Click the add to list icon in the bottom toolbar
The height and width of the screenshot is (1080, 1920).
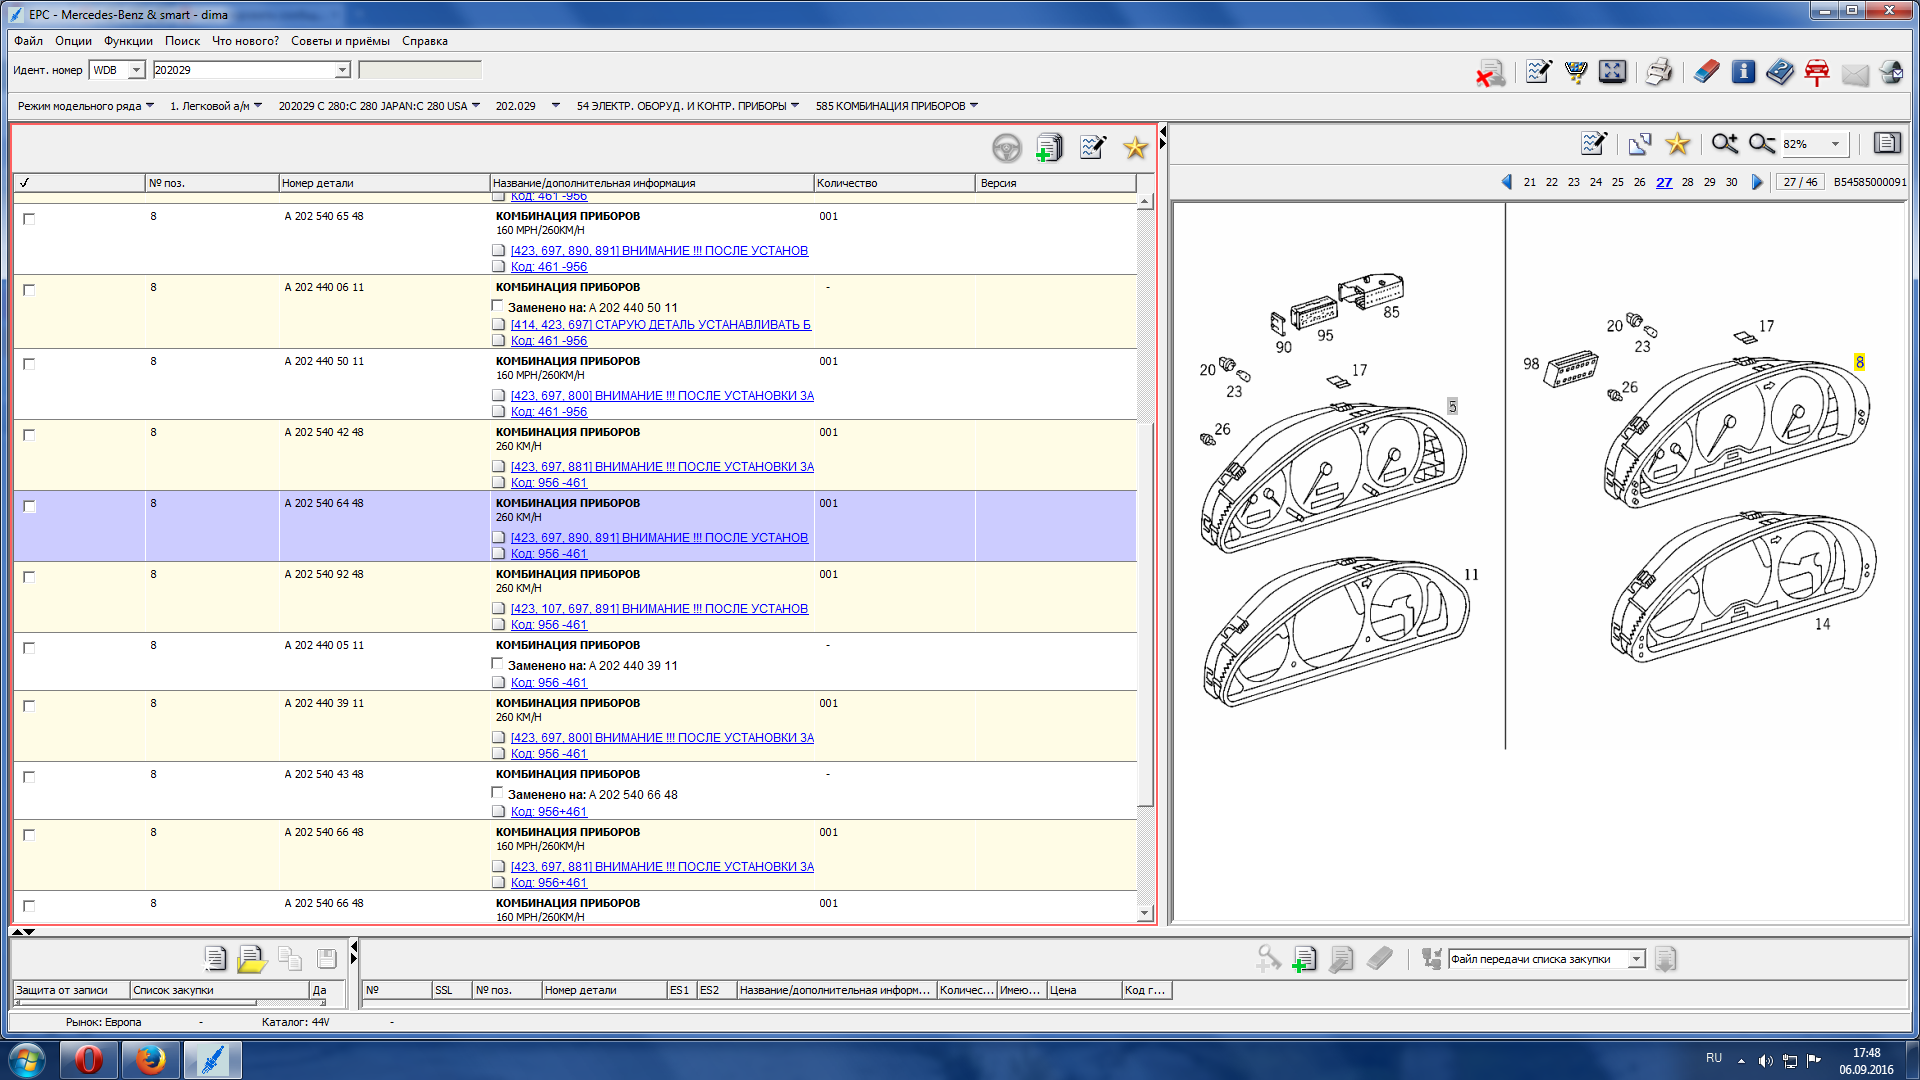tap(1304, 959)
